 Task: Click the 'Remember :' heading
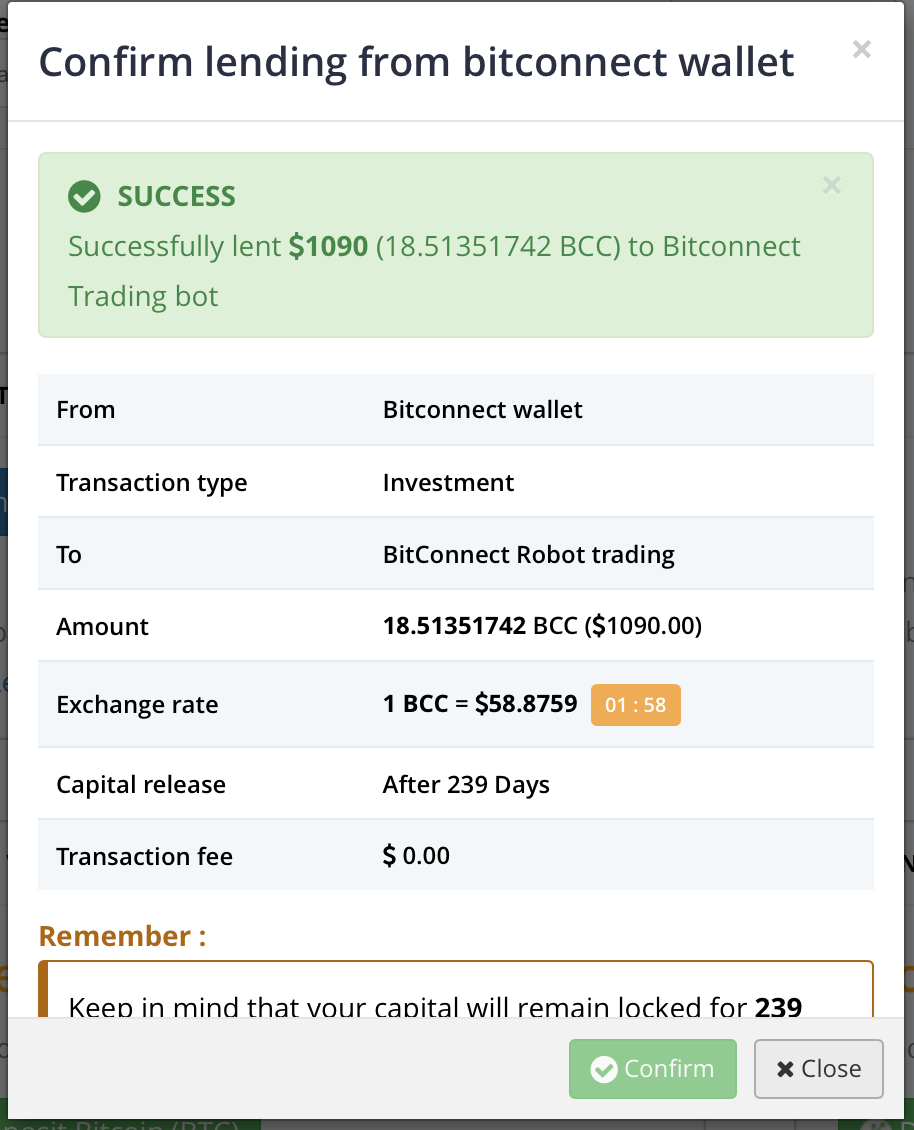pyautogui.click(x=122, y=936)
